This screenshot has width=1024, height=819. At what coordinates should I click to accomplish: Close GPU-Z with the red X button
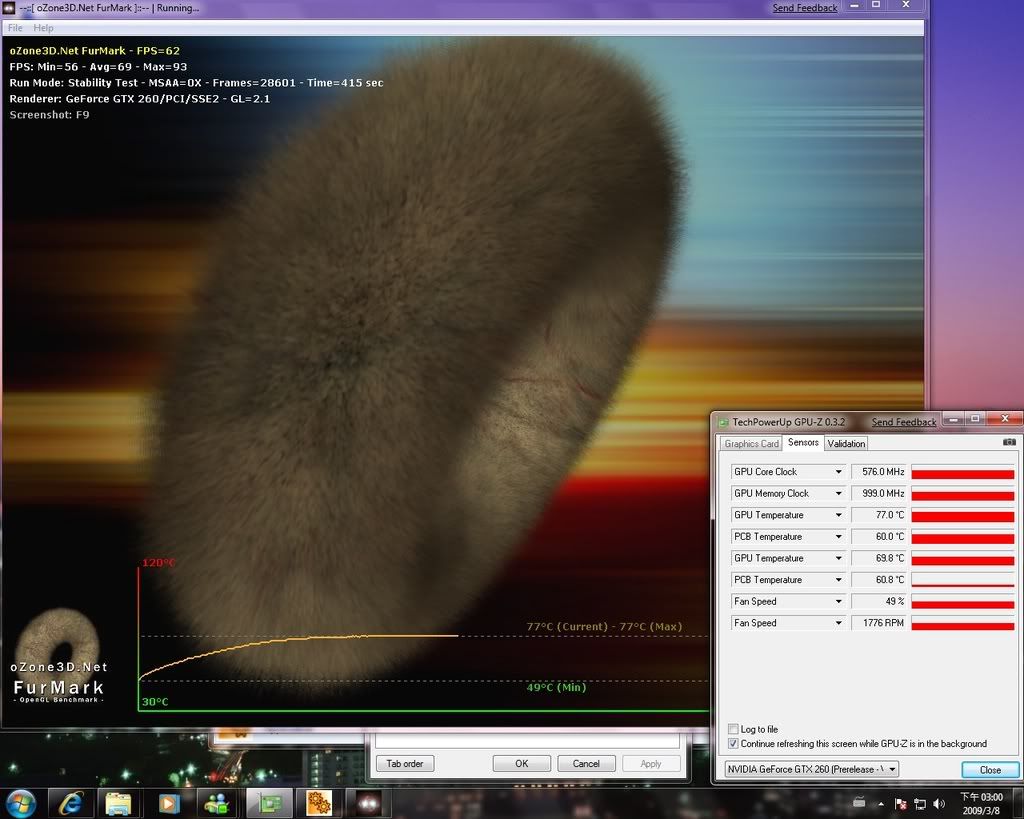pyautogui.click(x=1004, y=419)
